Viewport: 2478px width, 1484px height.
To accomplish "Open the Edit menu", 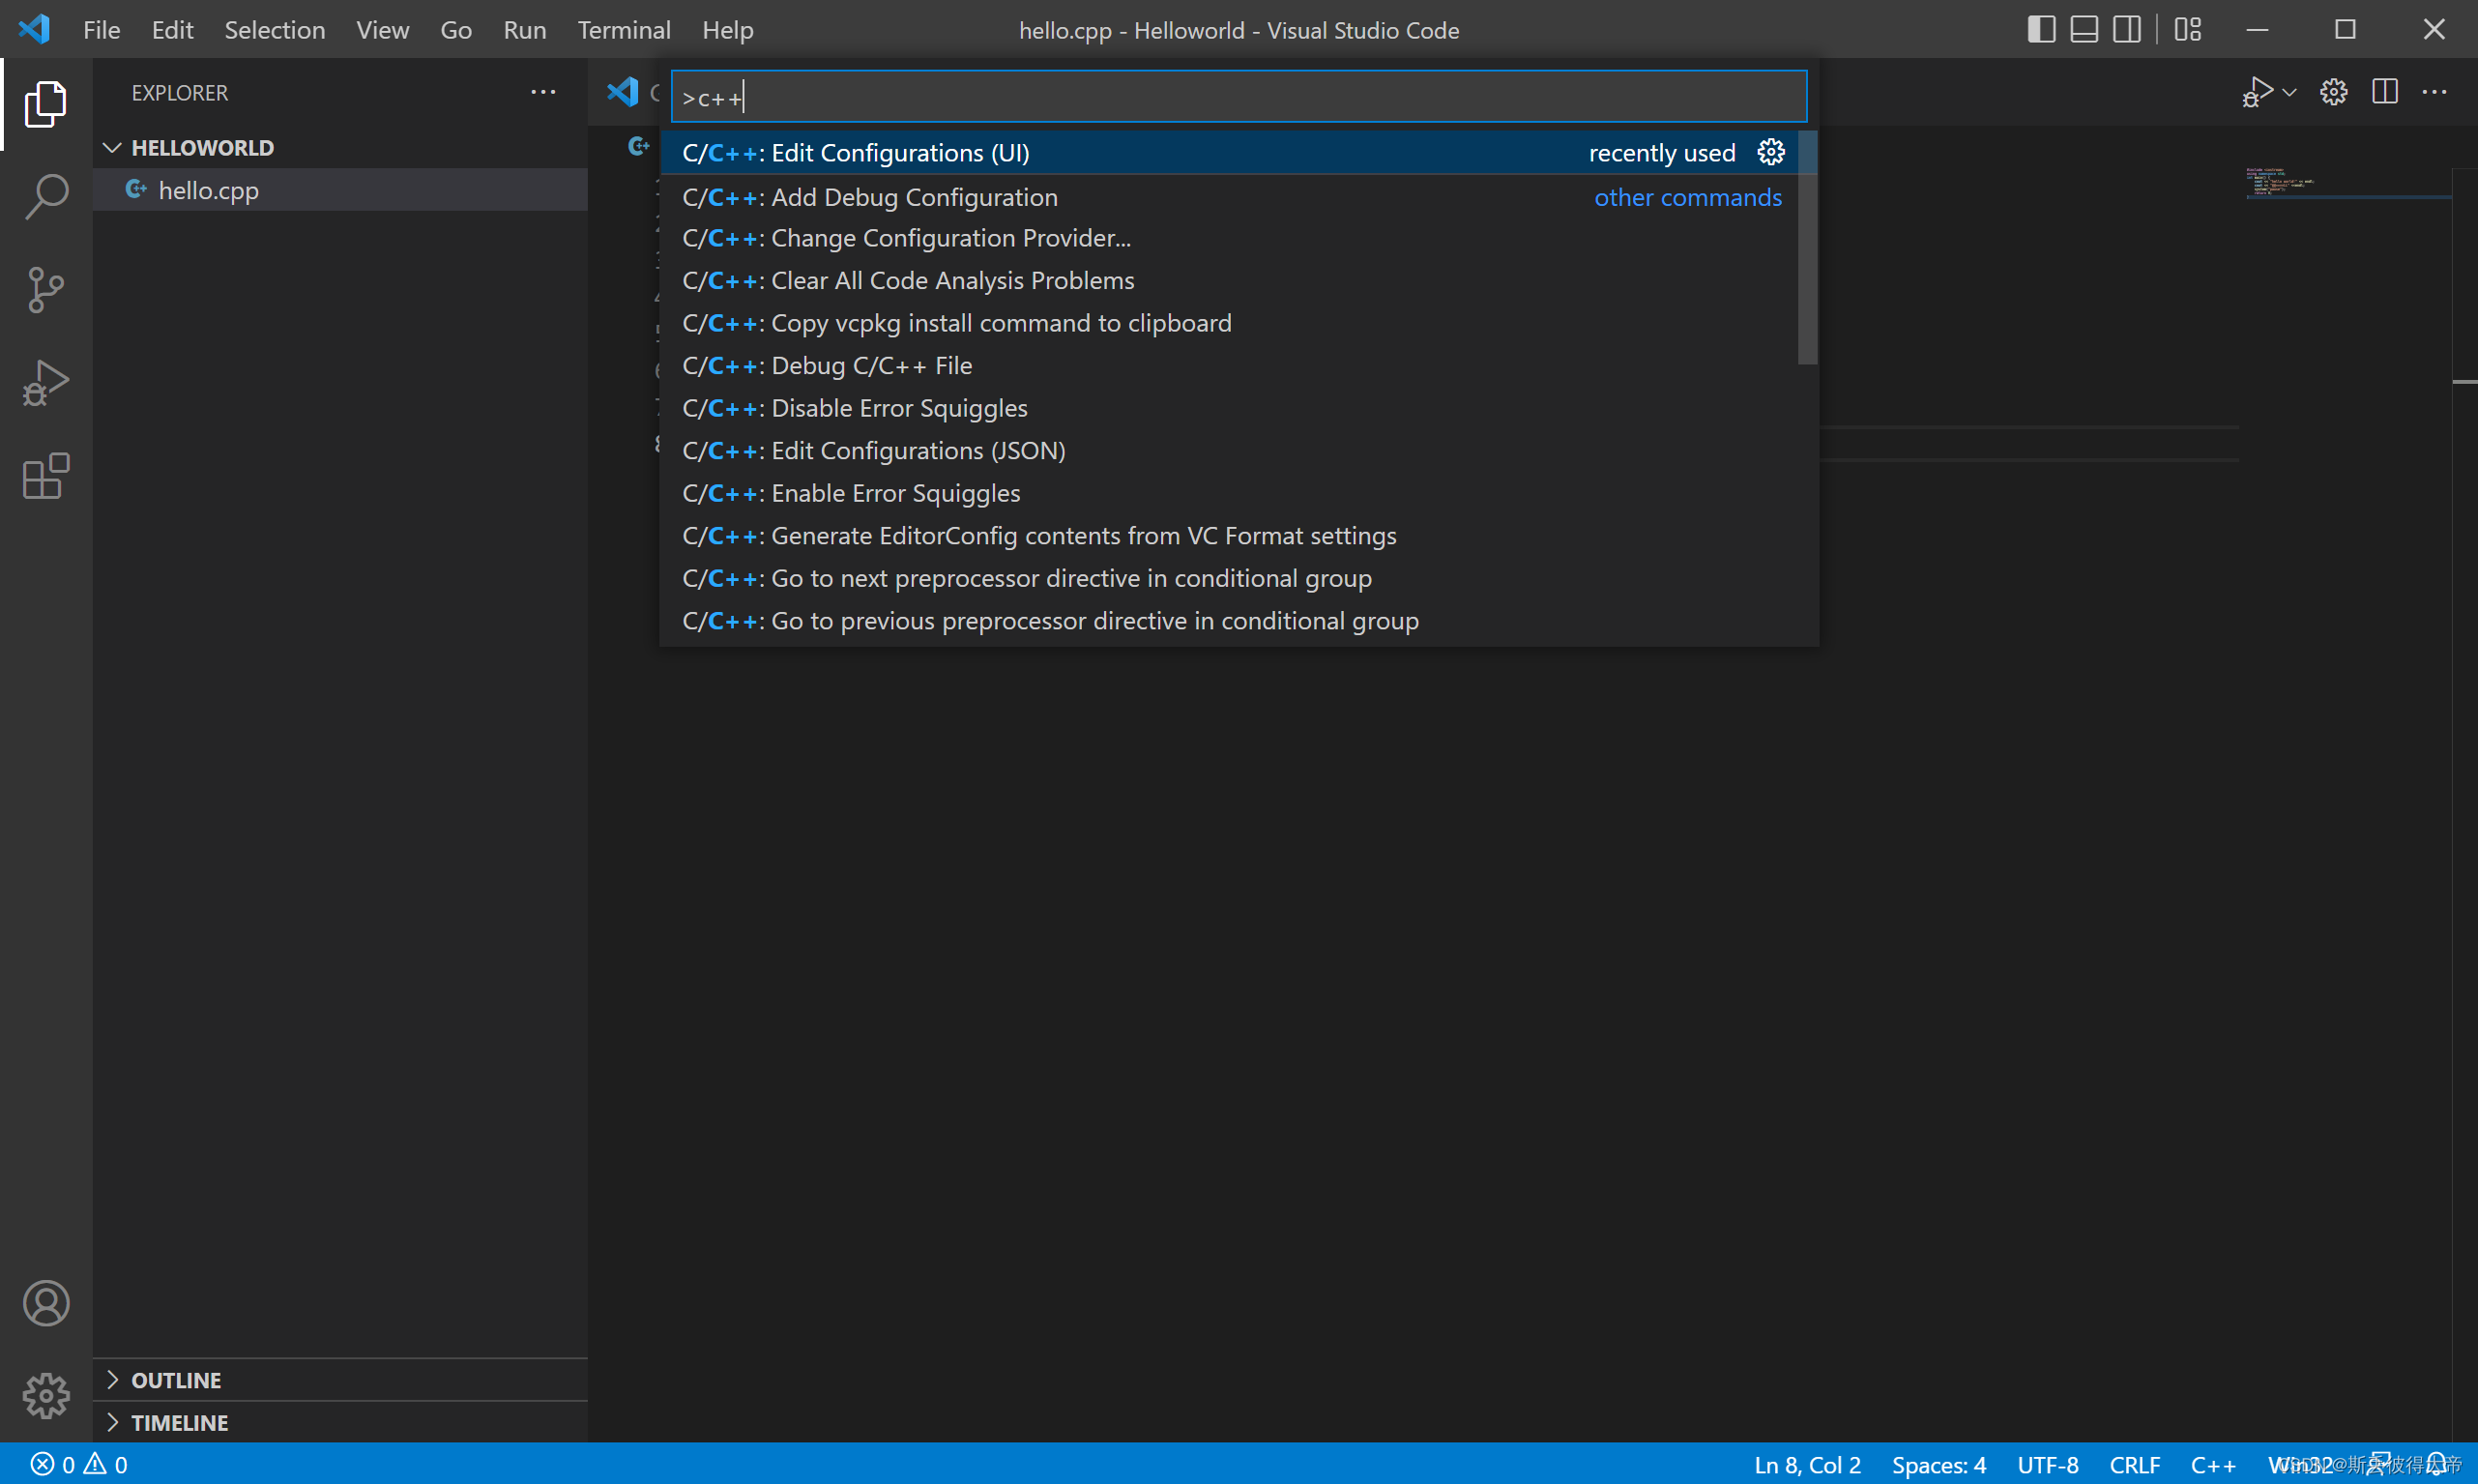I will coord(172,30).
